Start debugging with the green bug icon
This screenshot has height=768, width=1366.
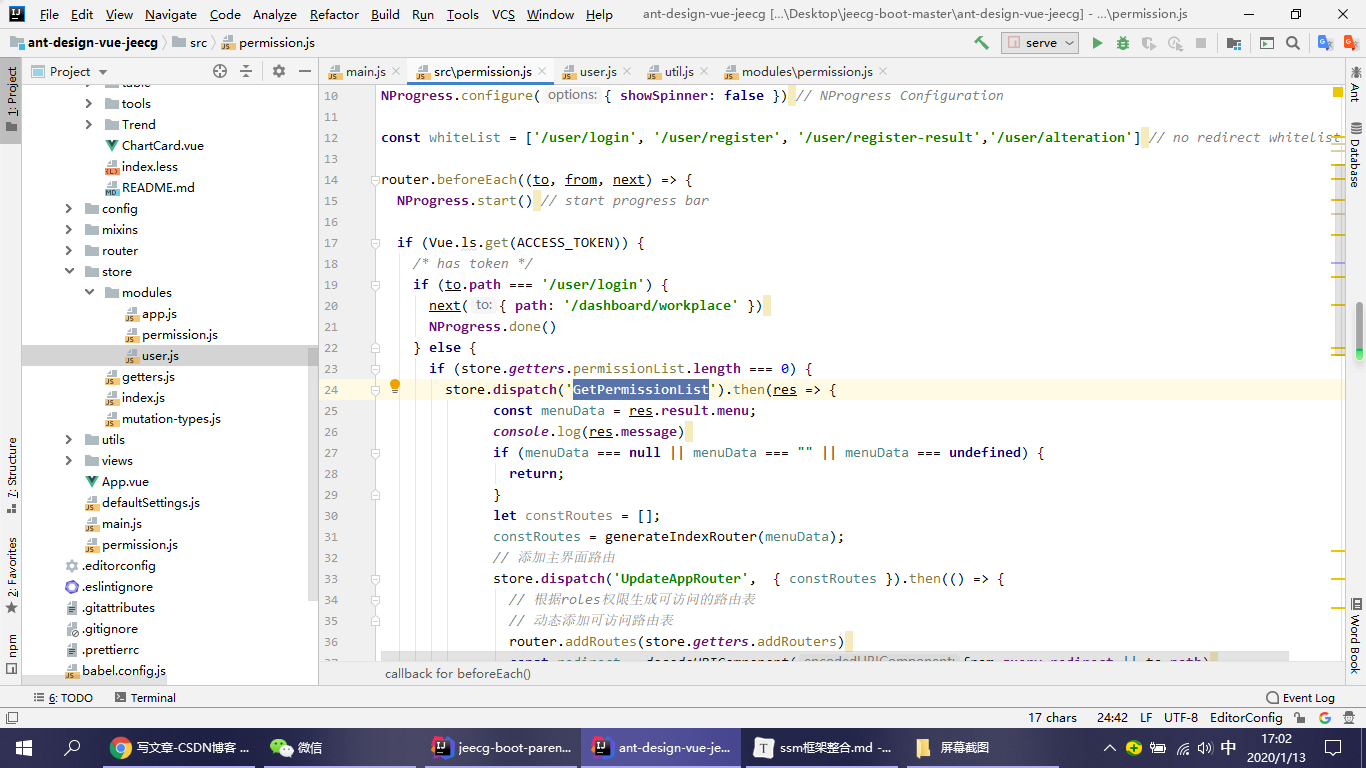coord(1123,43)
